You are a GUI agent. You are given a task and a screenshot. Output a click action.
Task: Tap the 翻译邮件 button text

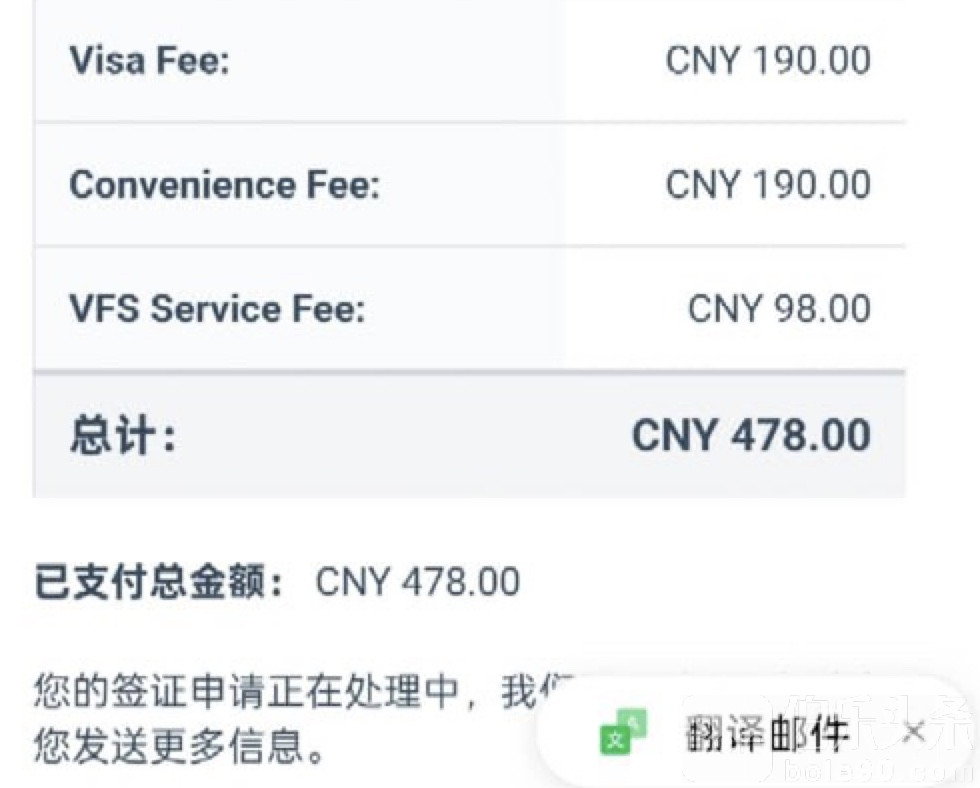[x=767, y=735]
